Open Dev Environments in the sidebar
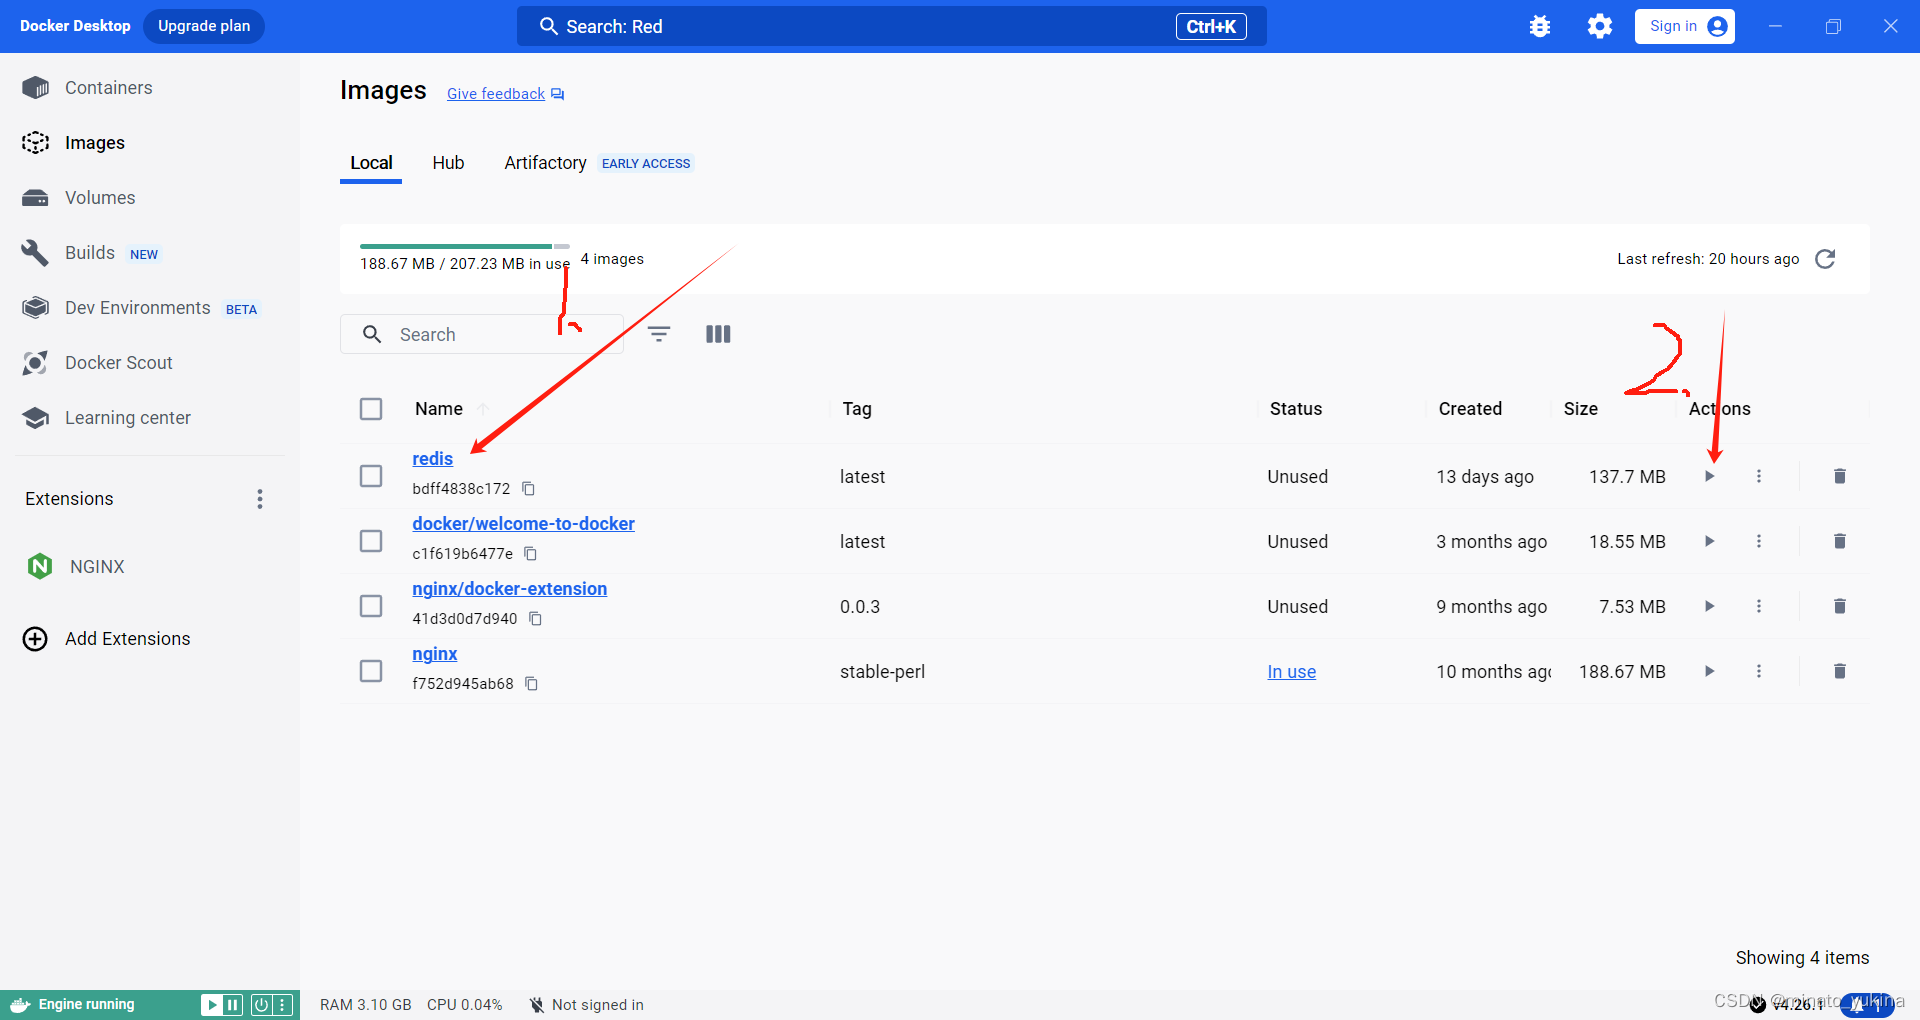The height and width of the screenshot is (1020, 1920). pyautogui.click(x=138, y=308)
